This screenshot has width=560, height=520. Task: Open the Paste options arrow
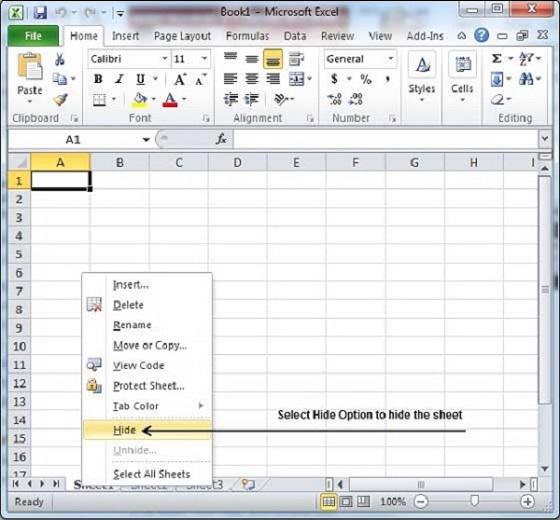click(x=30, y=102)
